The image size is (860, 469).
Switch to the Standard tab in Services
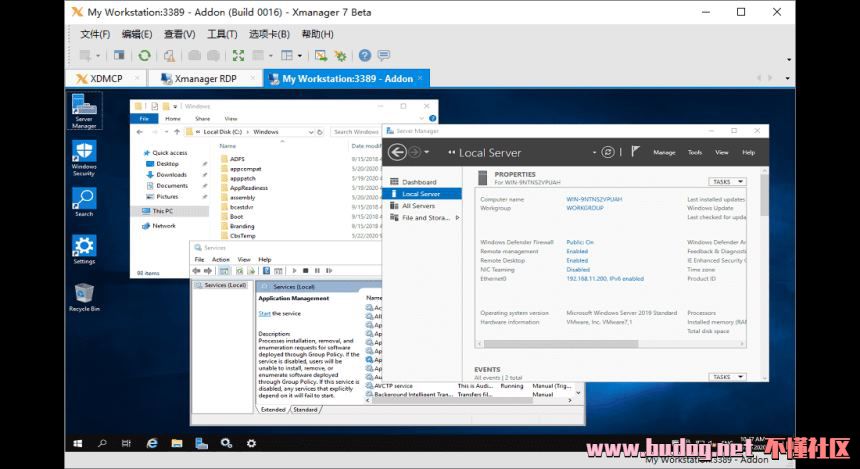click(305, 410)
